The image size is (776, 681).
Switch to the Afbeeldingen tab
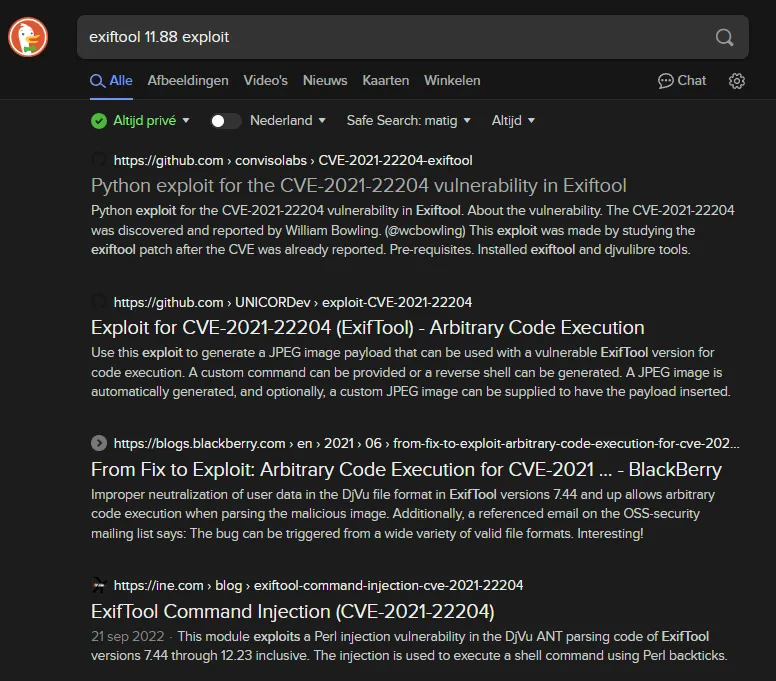pos(188,81)
